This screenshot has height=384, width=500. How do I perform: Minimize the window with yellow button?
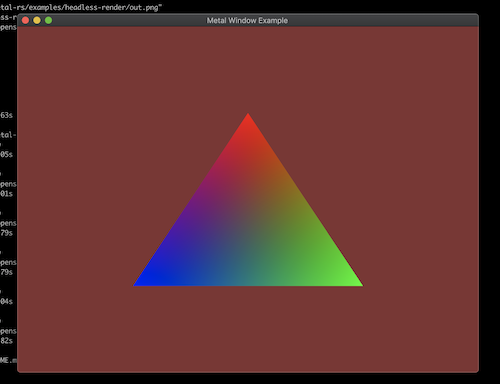tap(37, 20)
